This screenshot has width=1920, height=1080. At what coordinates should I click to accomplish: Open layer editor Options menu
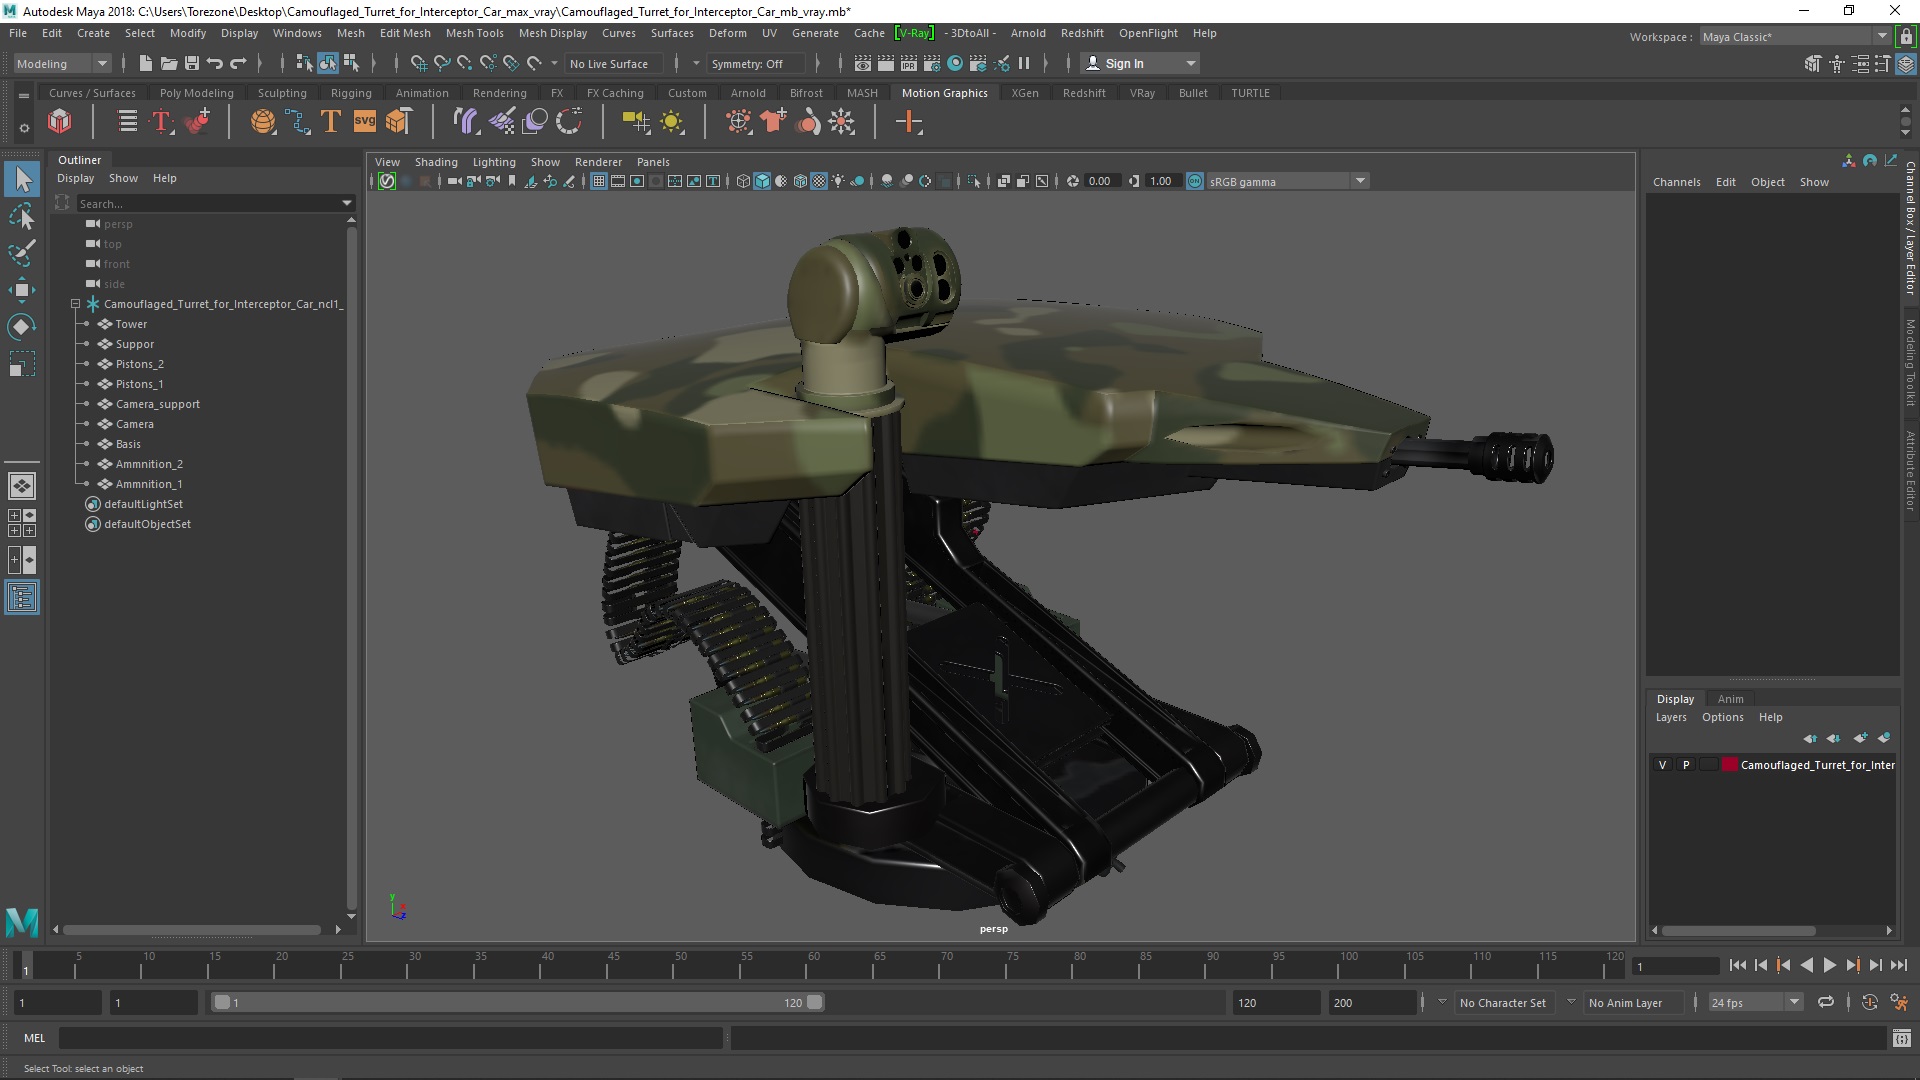click(x=1722, y=717)
